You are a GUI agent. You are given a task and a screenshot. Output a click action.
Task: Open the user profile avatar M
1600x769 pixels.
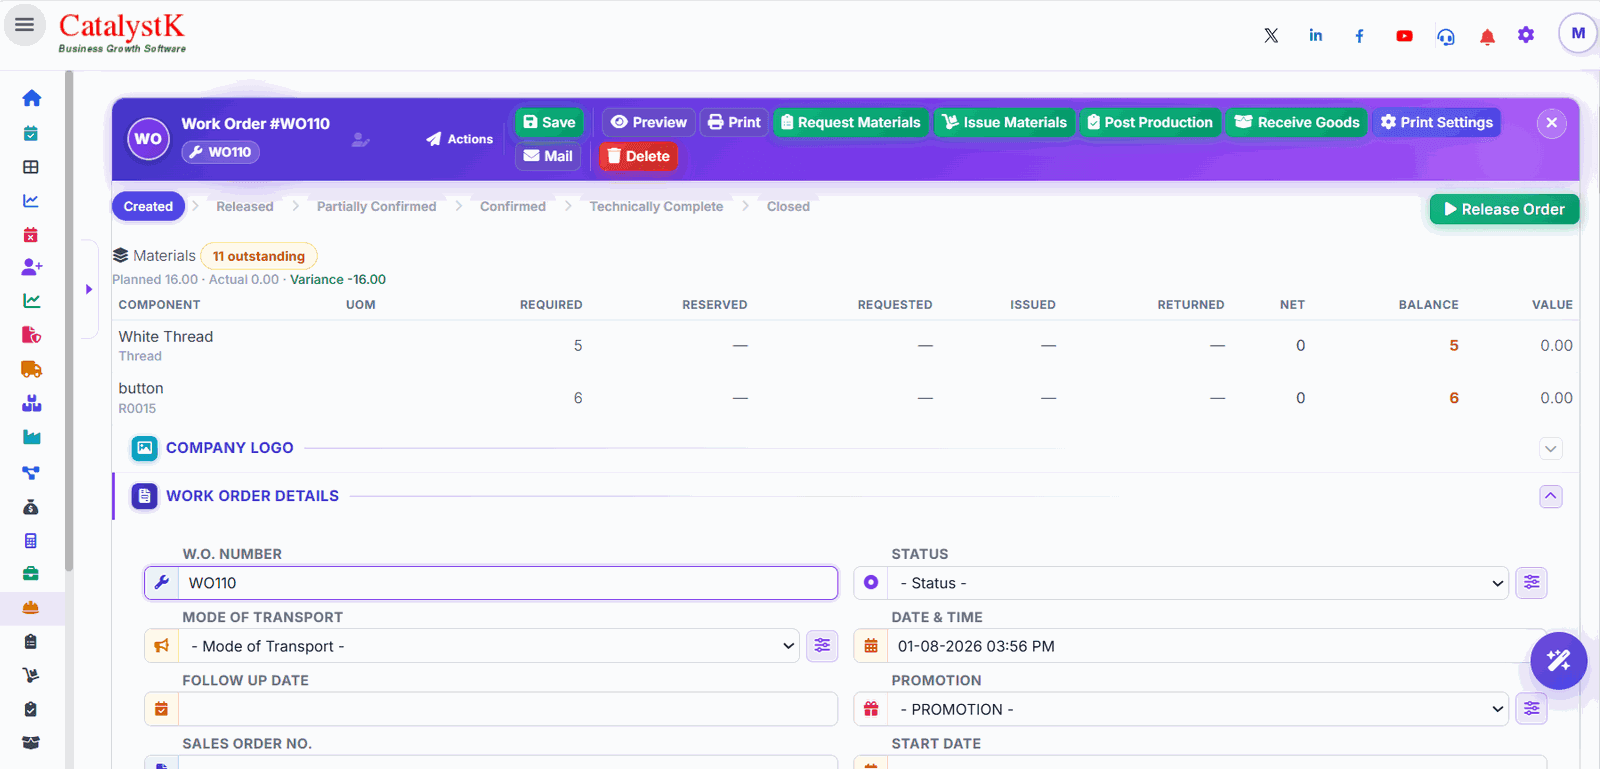point(1578,33)
